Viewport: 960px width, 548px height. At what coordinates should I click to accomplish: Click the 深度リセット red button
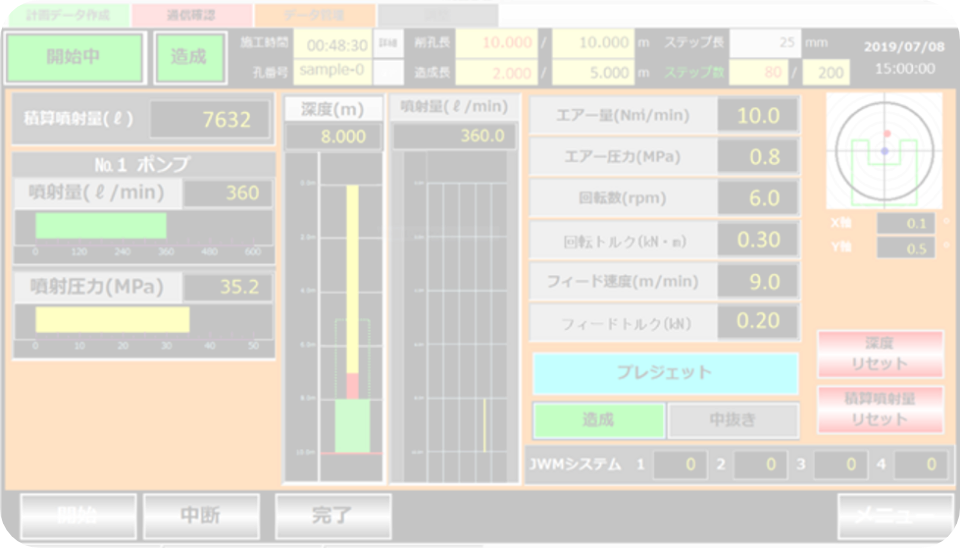pos(880,353)
